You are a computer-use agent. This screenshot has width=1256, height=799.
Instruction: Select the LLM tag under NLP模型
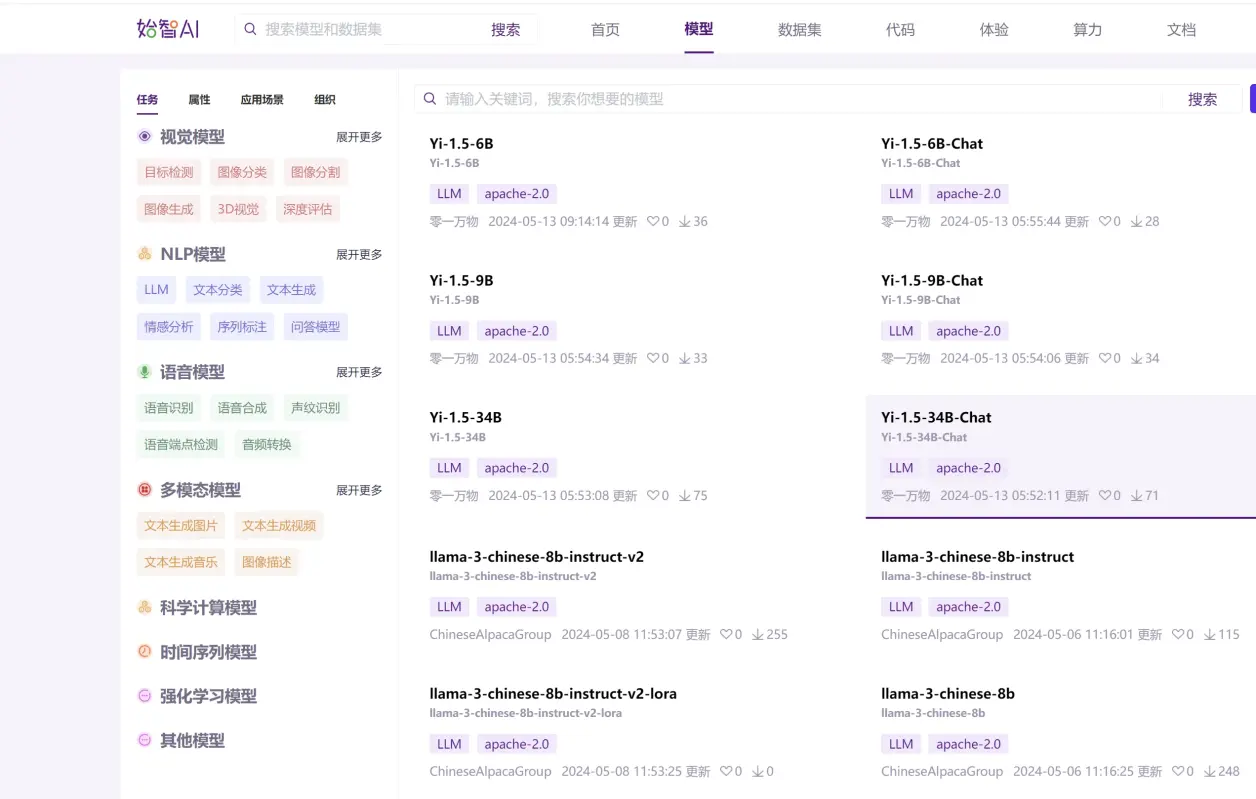pyautogui.click(x=156, y=290)
